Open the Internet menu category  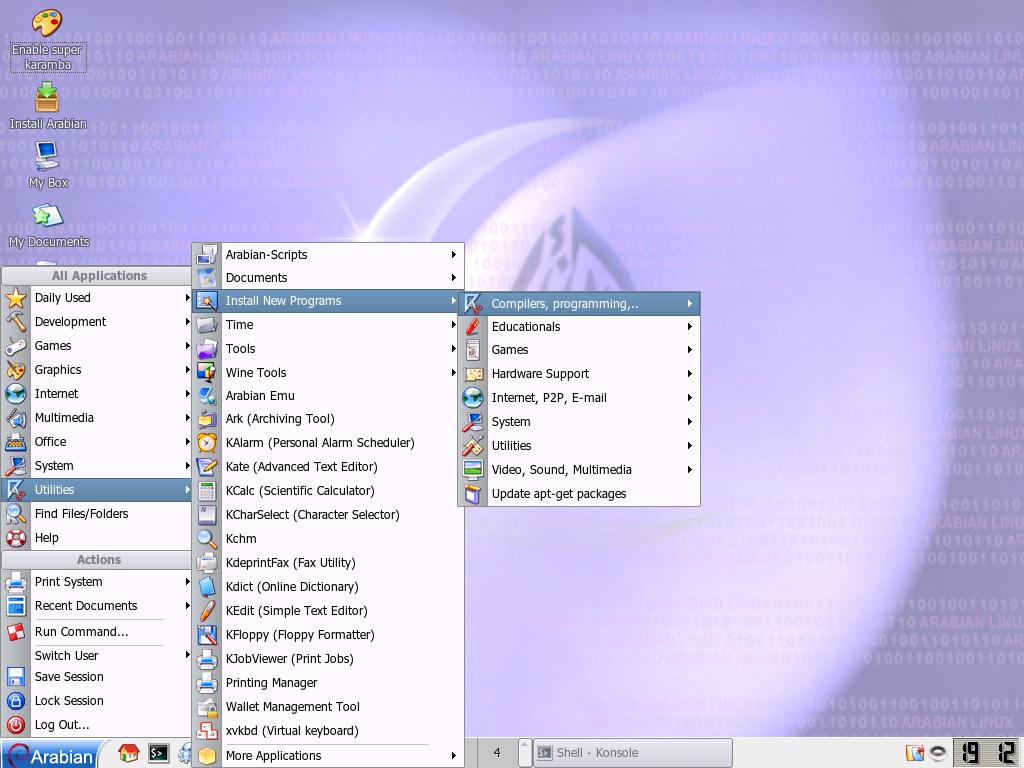click(97, 394)
